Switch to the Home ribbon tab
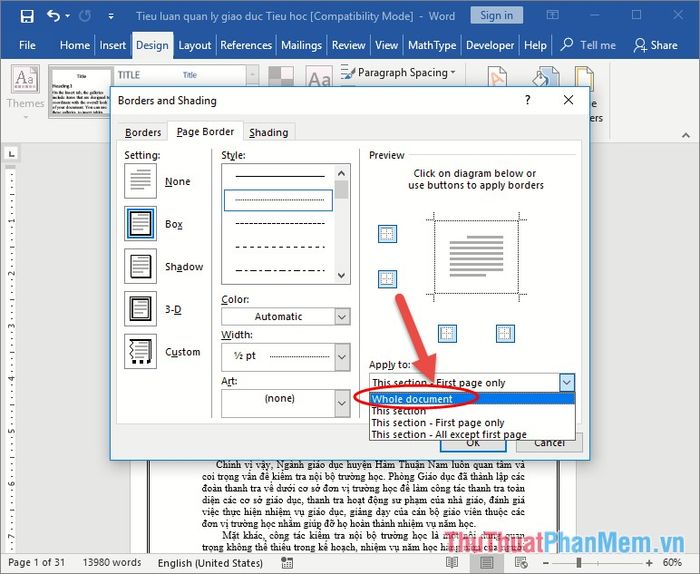This screenshot has width=700, height=574. click(75, 46)
